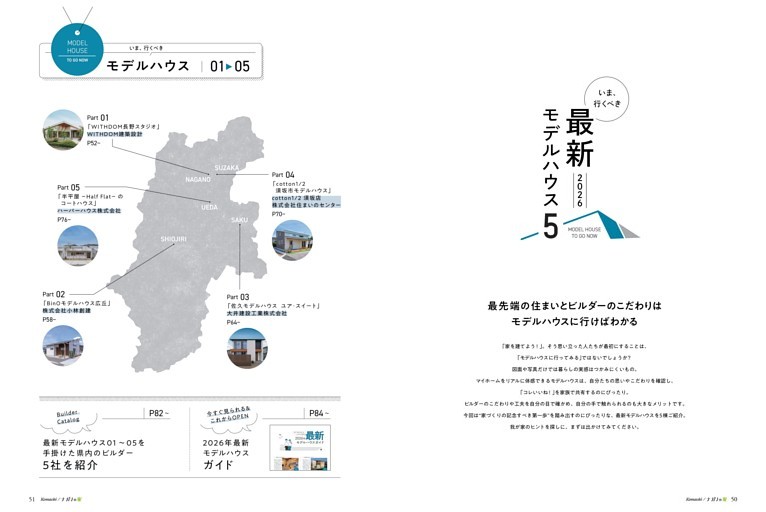Image resolution: width=766 pixels, height=512 pixels.
Task: Click the モデルハウス title heading
Action: pos(148,66)
